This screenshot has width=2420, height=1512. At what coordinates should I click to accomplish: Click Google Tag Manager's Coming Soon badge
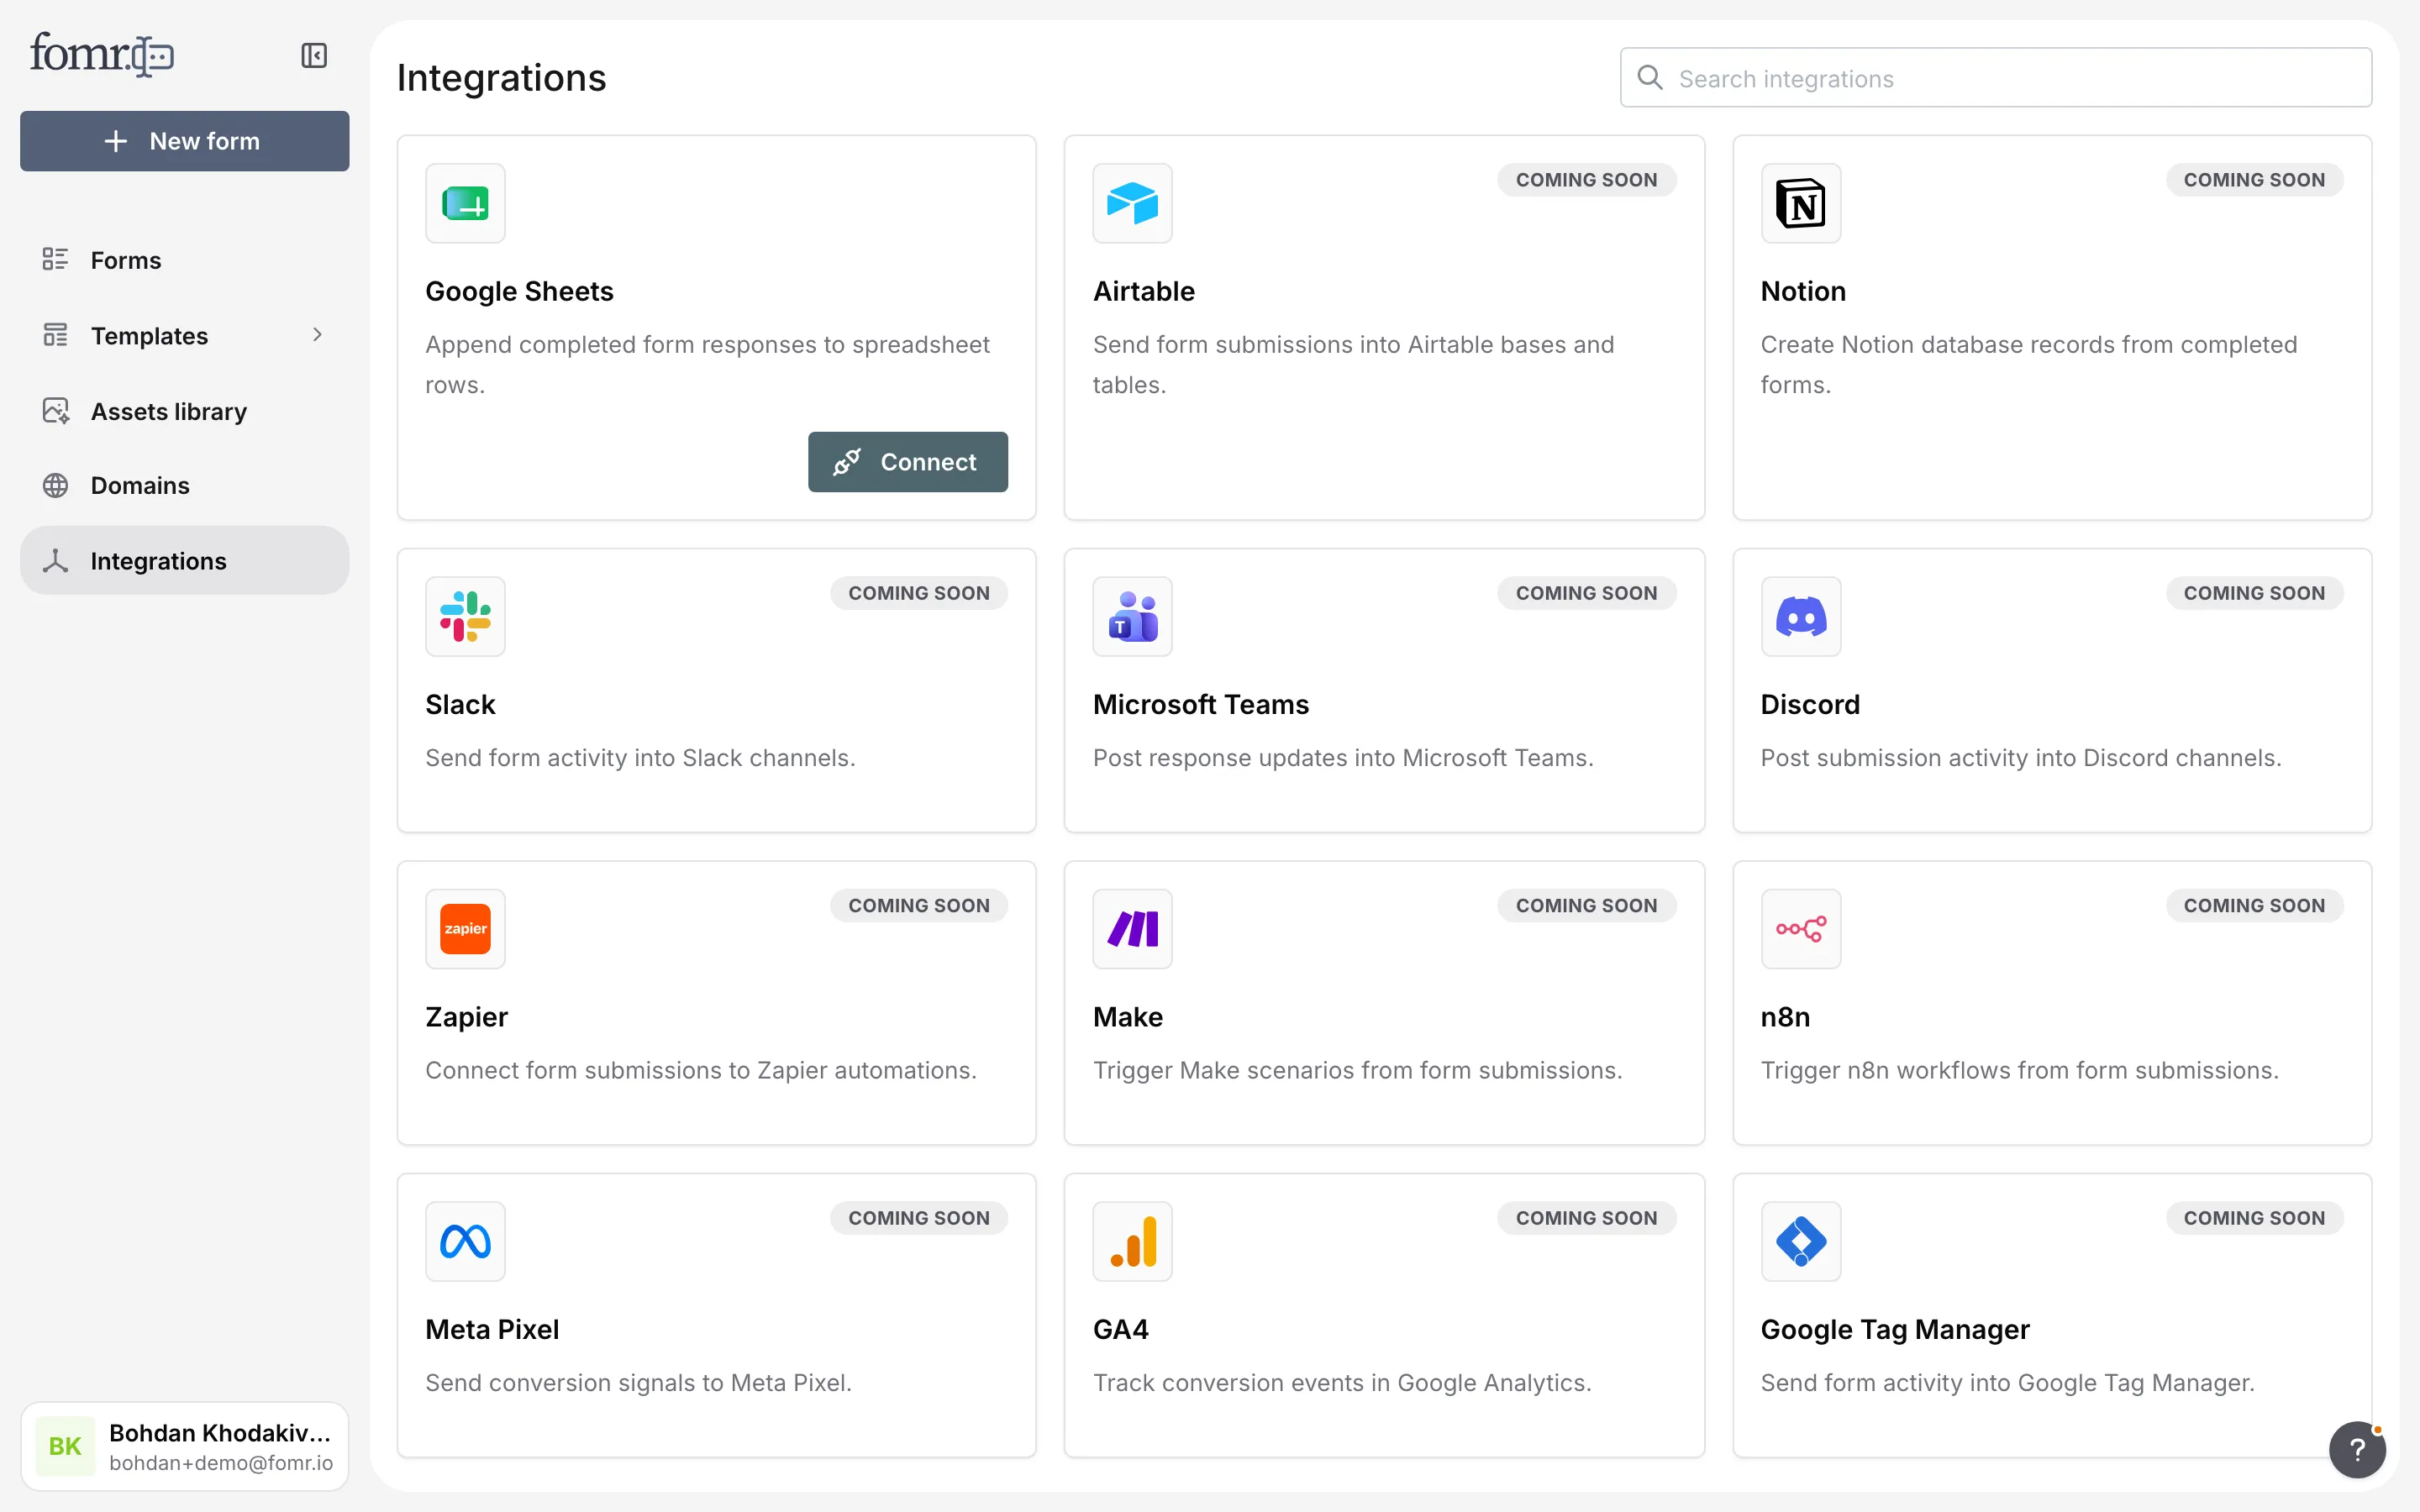point(2254,1218)
